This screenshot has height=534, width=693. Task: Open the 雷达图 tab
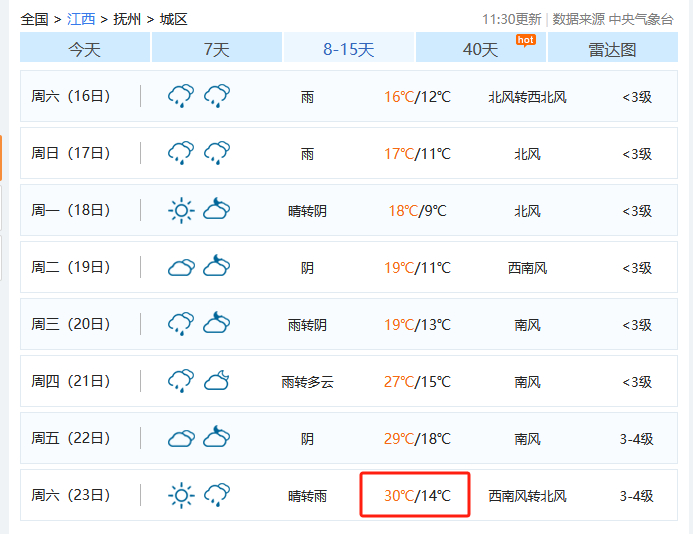click(x=613, y=48)
